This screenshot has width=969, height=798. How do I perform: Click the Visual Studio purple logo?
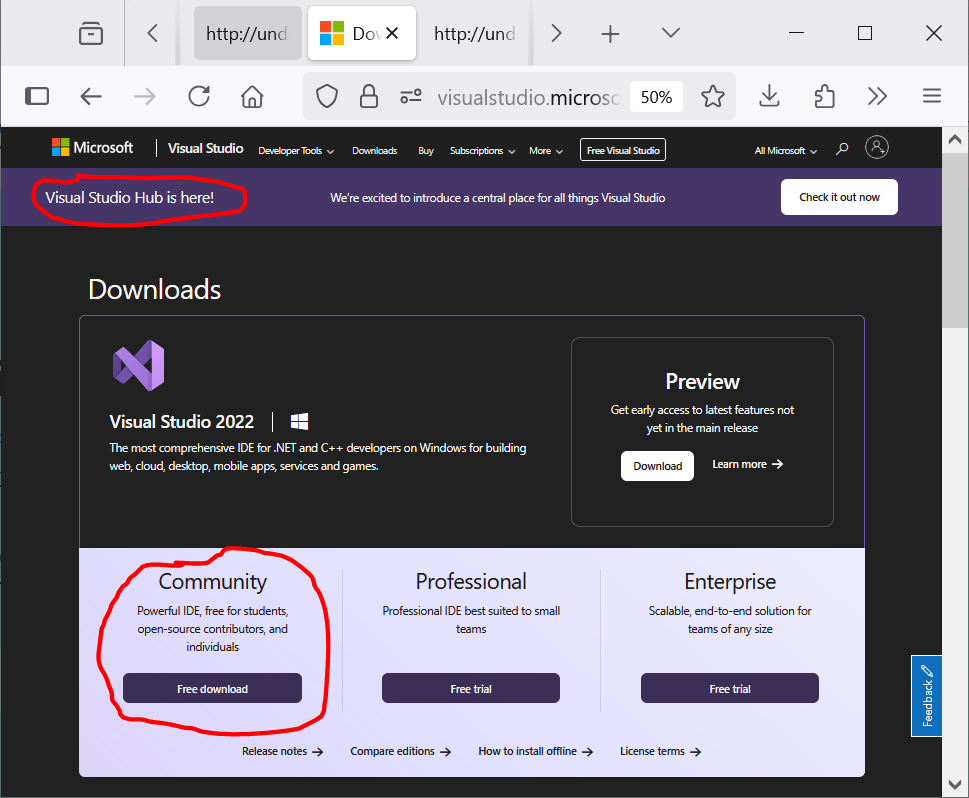(x=138, y=365)
